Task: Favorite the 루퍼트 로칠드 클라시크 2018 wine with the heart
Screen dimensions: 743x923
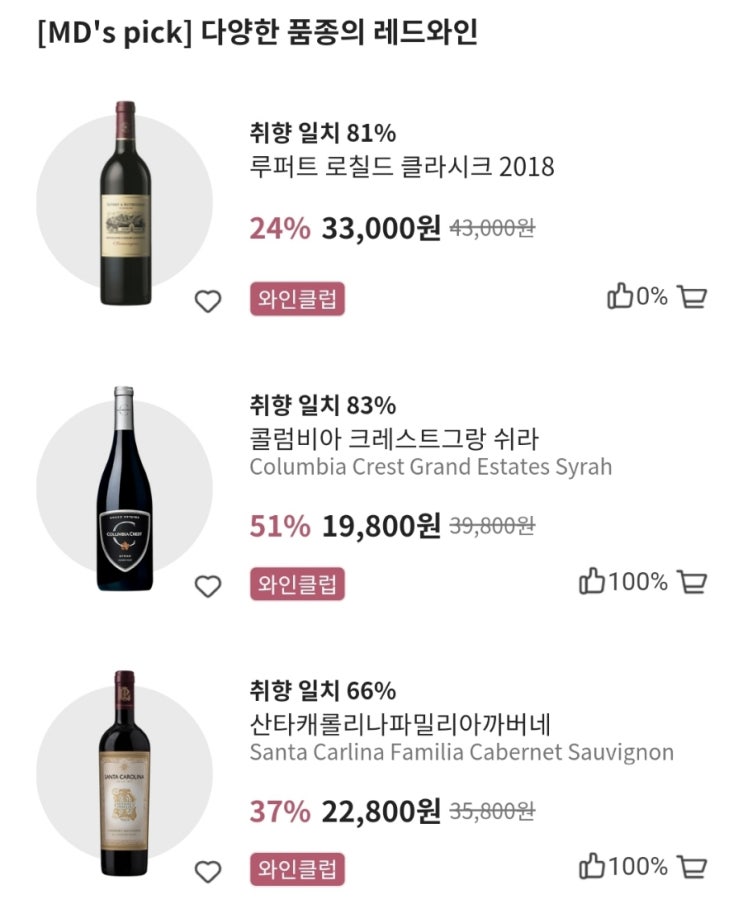Action: (207, 300)
